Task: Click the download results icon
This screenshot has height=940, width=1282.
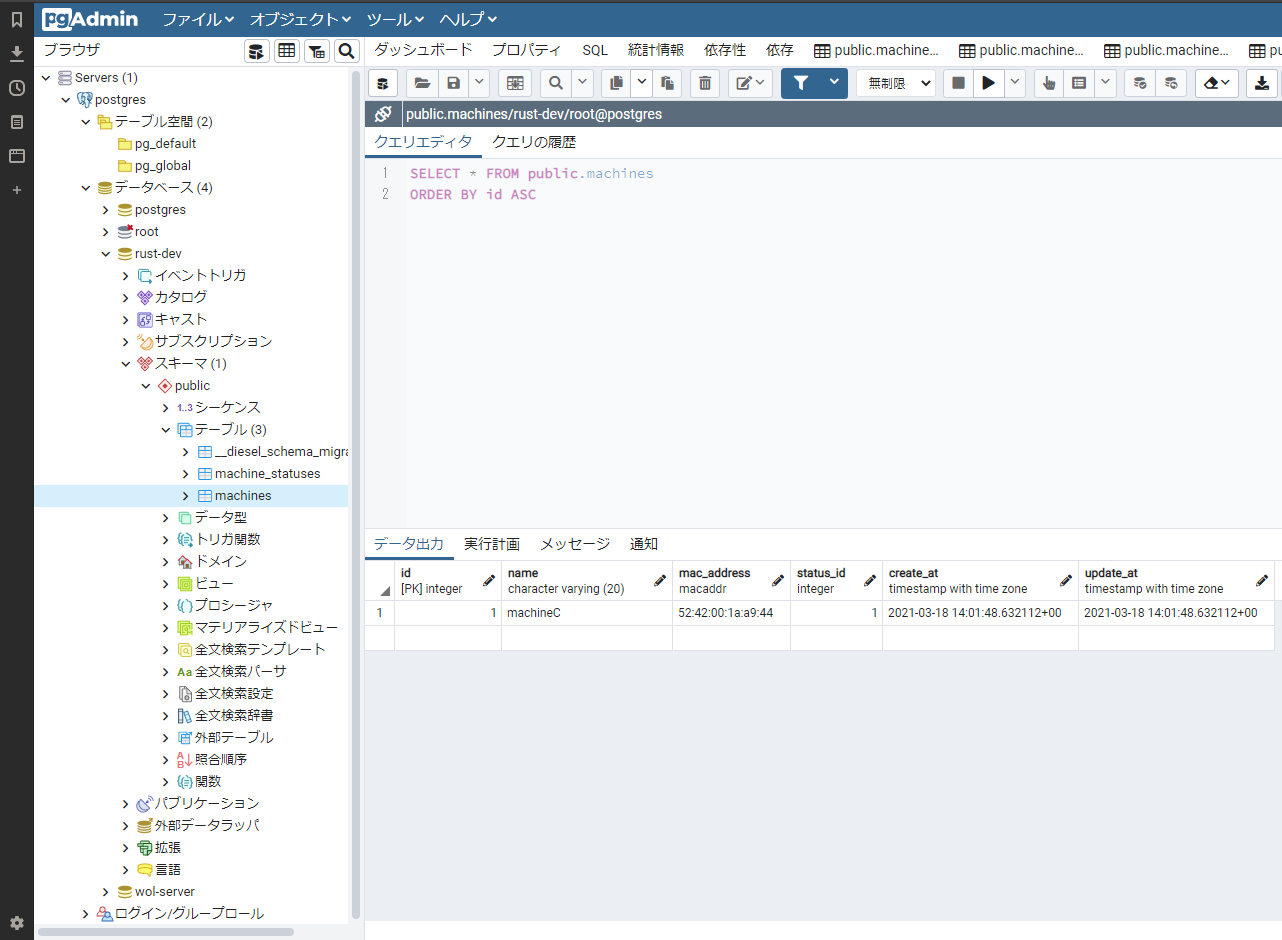Action: 1262,83
